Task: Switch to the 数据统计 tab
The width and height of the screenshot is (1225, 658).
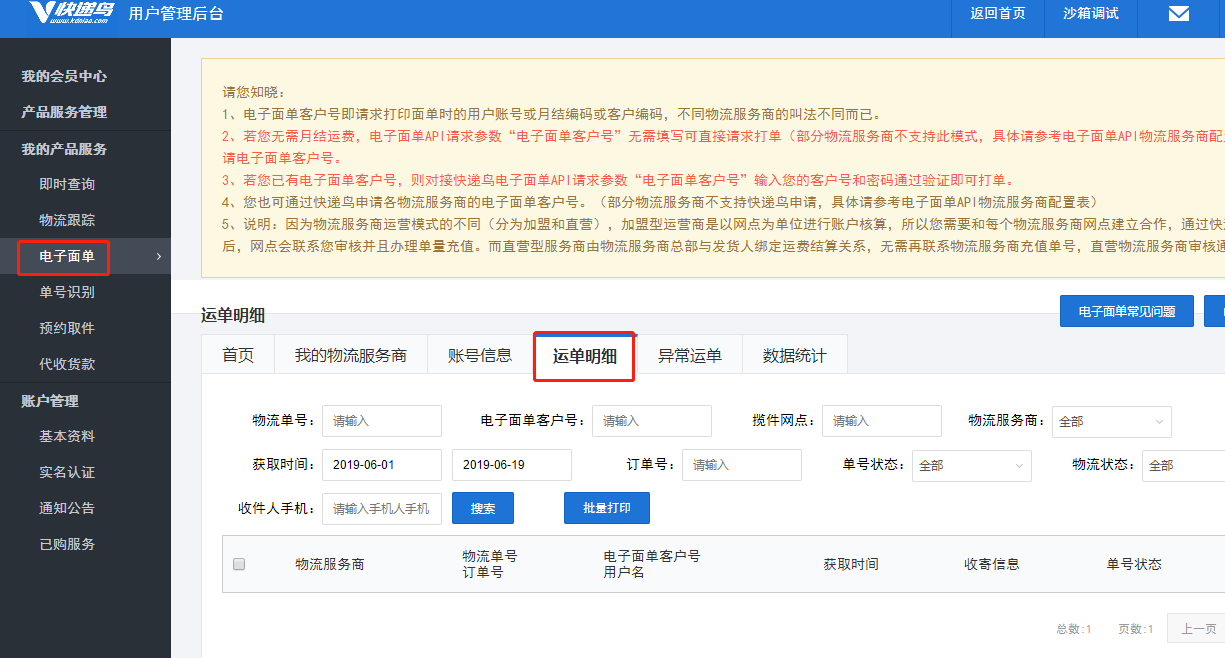Action: coord(795,355)
